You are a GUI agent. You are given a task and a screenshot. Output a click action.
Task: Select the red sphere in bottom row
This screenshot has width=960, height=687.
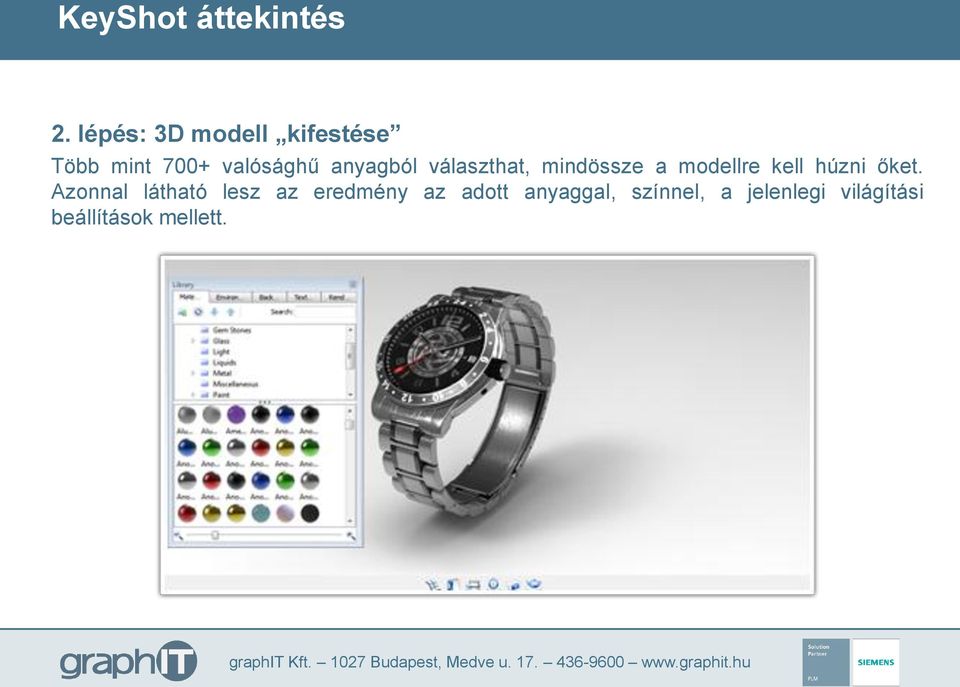click(x=187, y=513)
